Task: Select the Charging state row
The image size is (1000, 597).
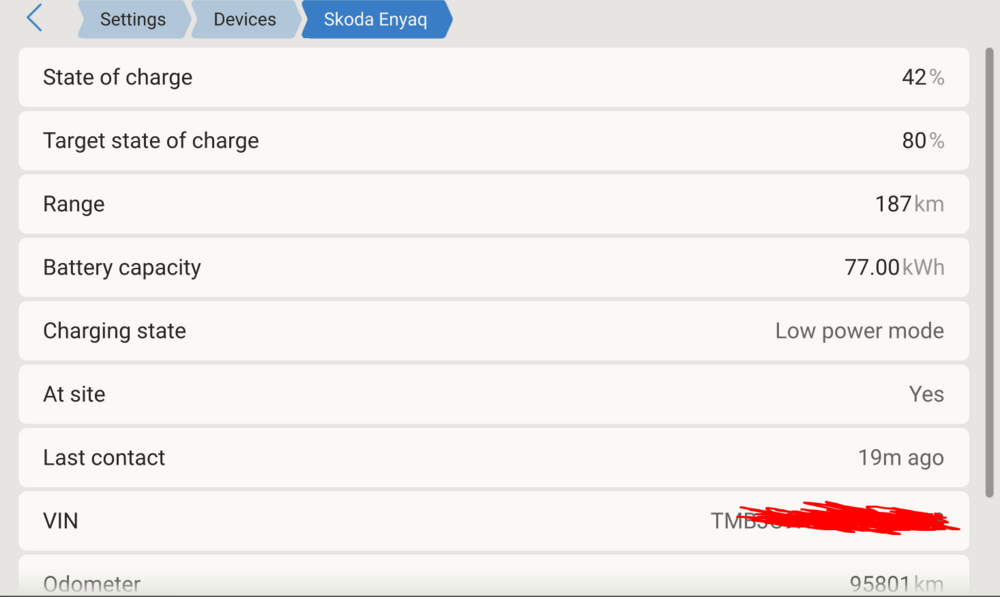Action: click(494, 330)
